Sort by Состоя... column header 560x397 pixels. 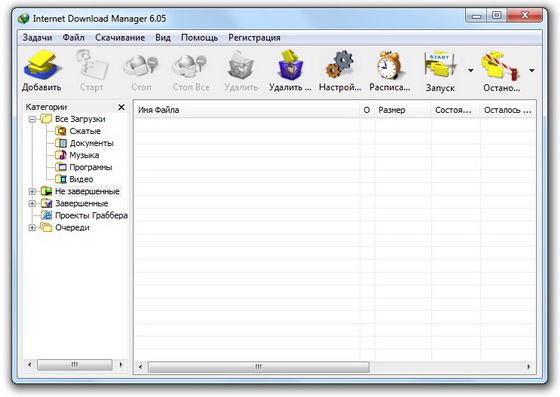click(456, 110)
